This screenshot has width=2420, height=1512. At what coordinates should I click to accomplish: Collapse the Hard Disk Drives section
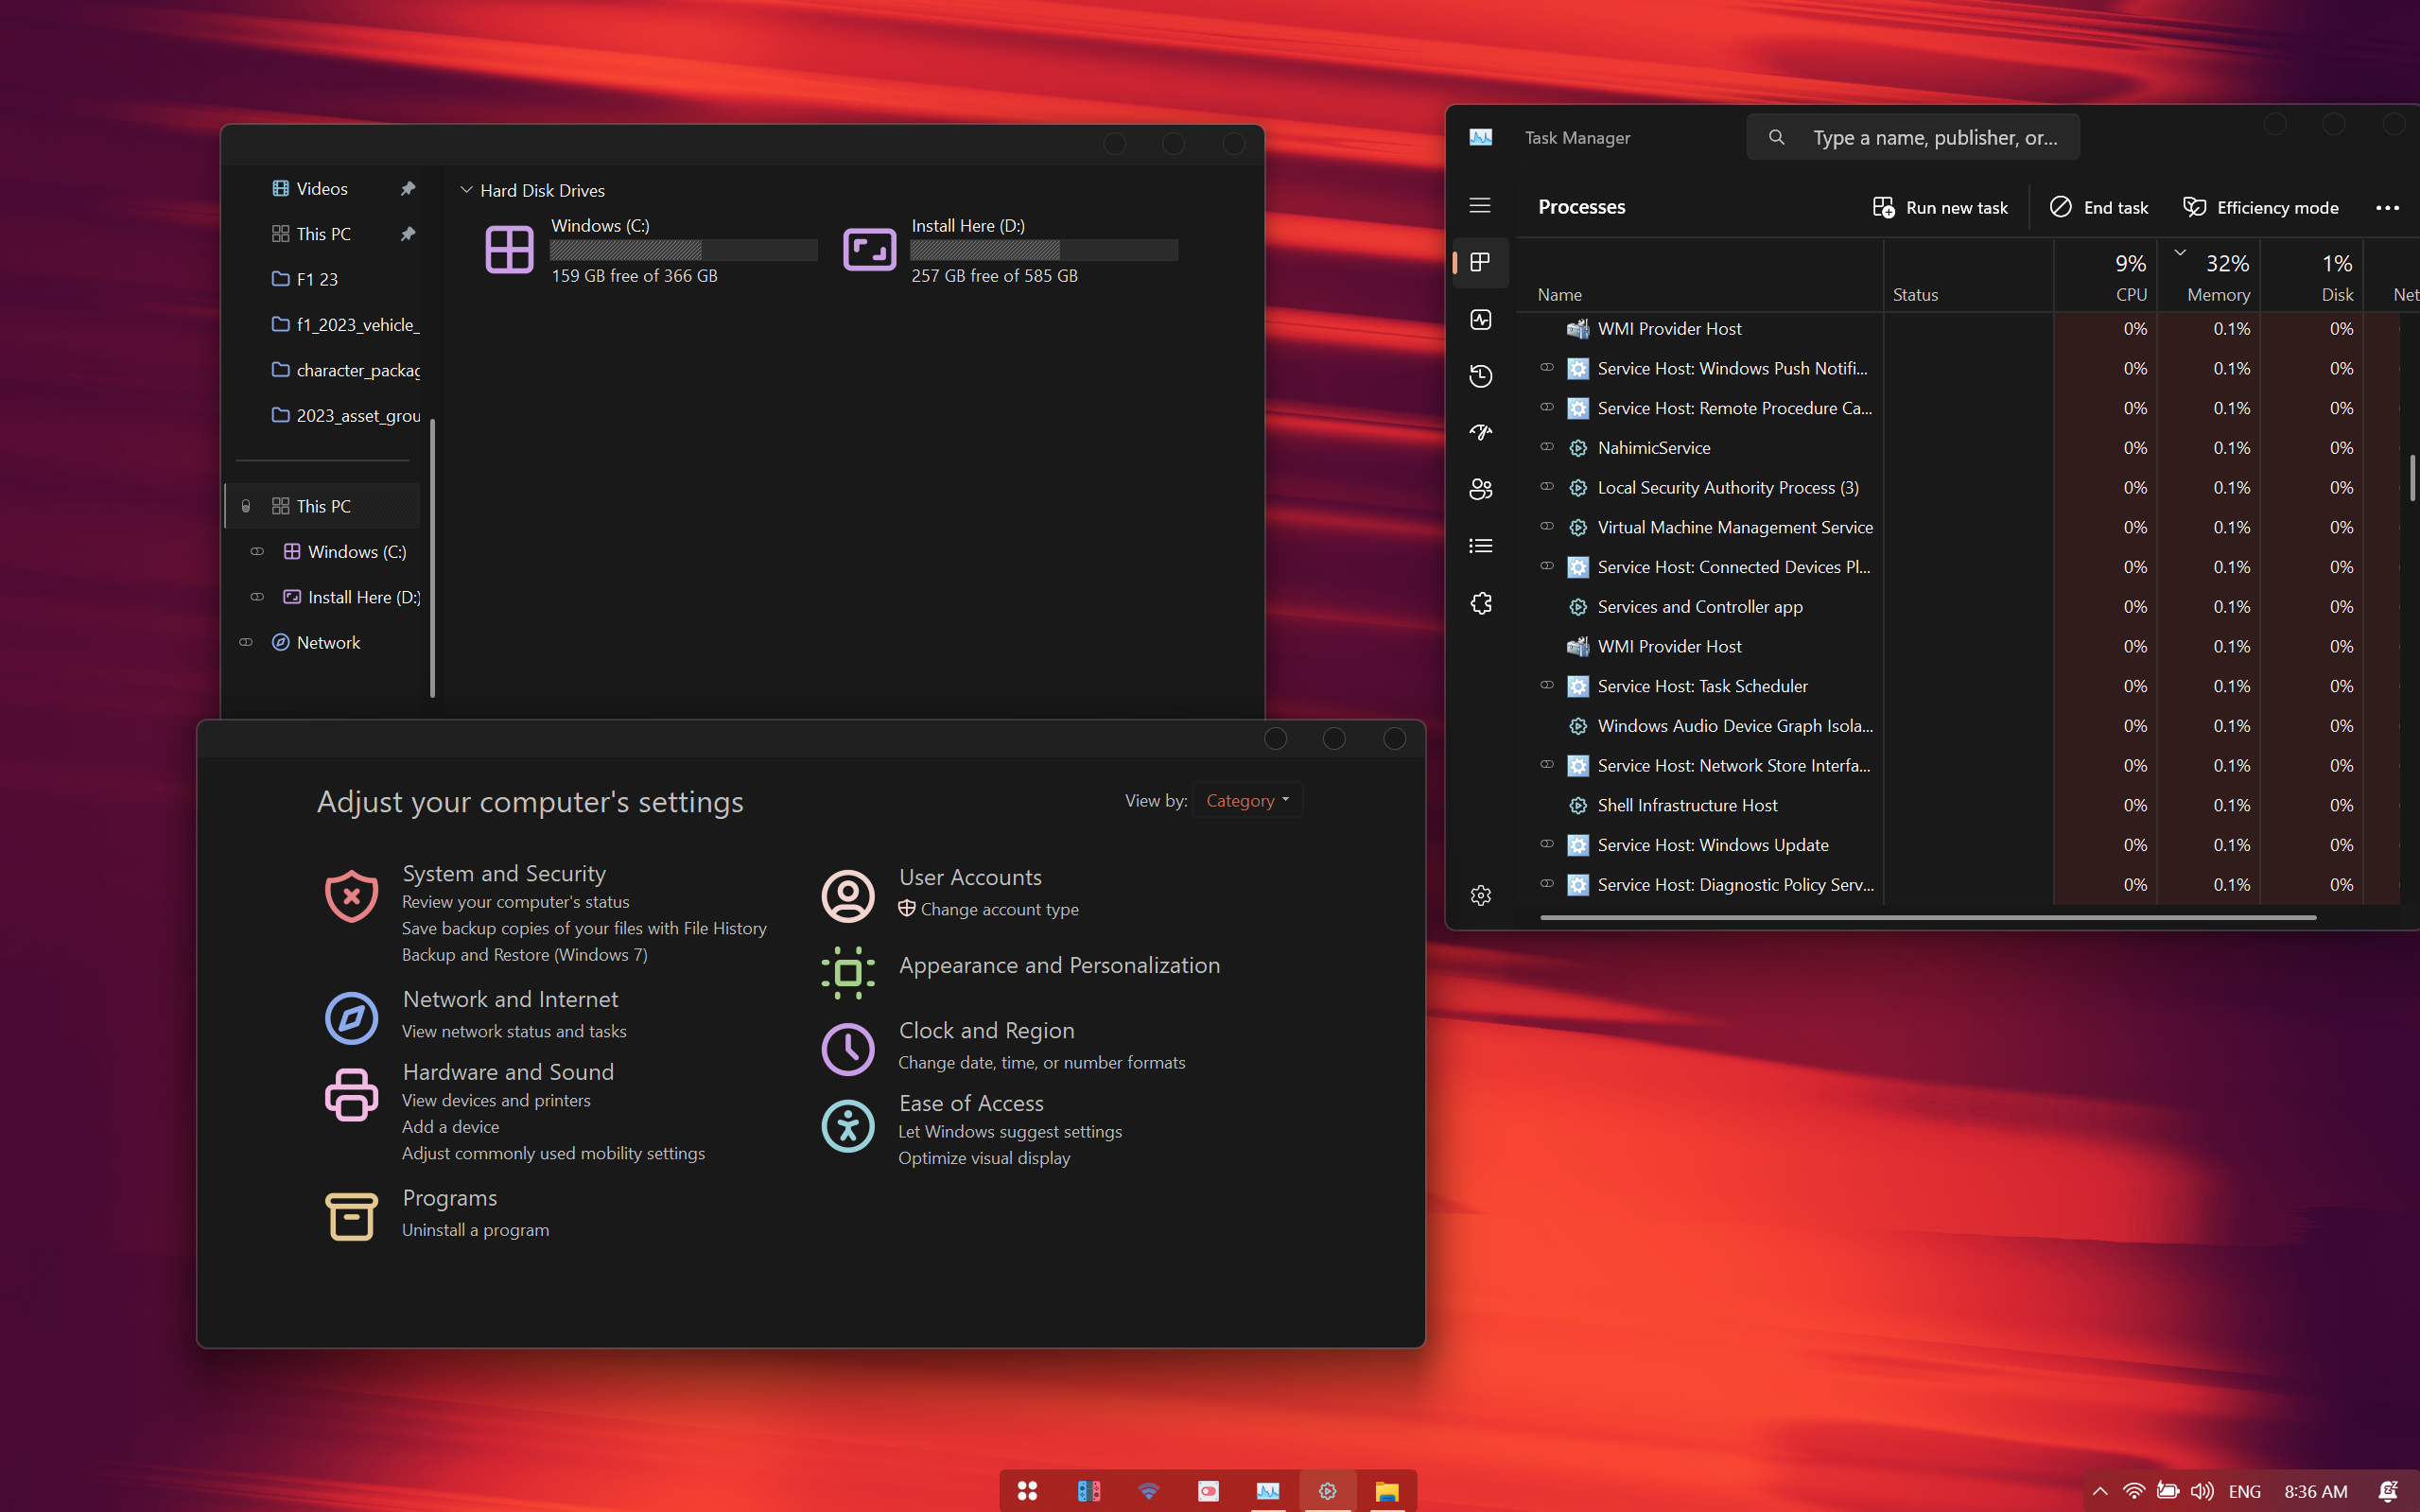click(x=465, y=189)
